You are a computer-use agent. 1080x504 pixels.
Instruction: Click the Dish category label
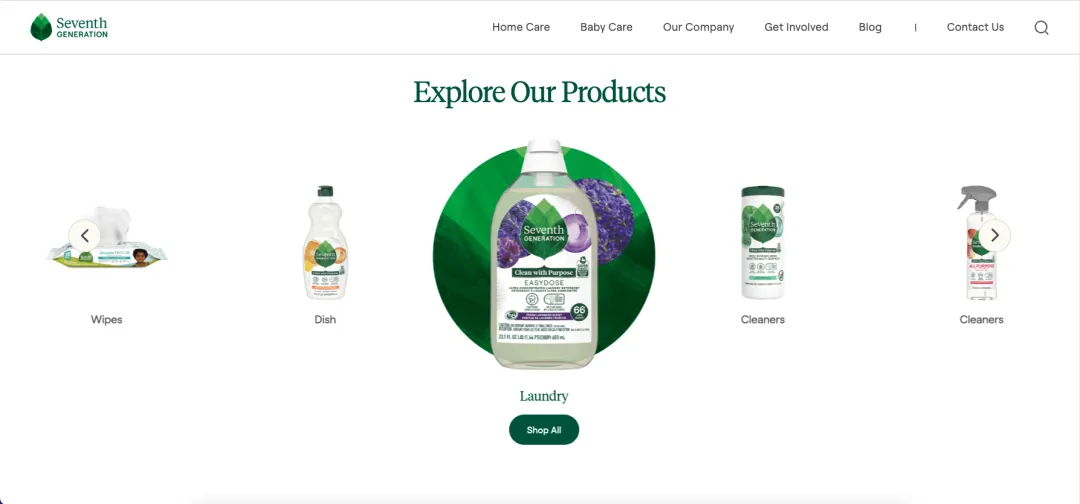pyautogui.click(x=325, y=319)
